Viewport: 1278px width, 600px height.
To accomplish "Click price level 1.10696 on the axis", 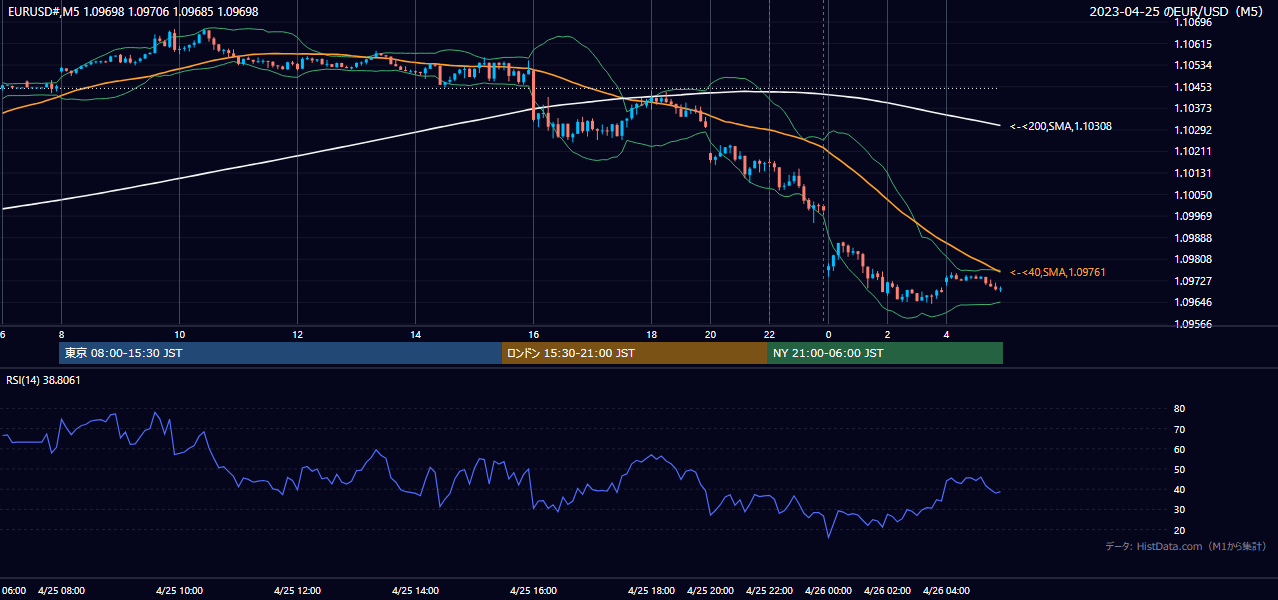I will (1193, 22).
